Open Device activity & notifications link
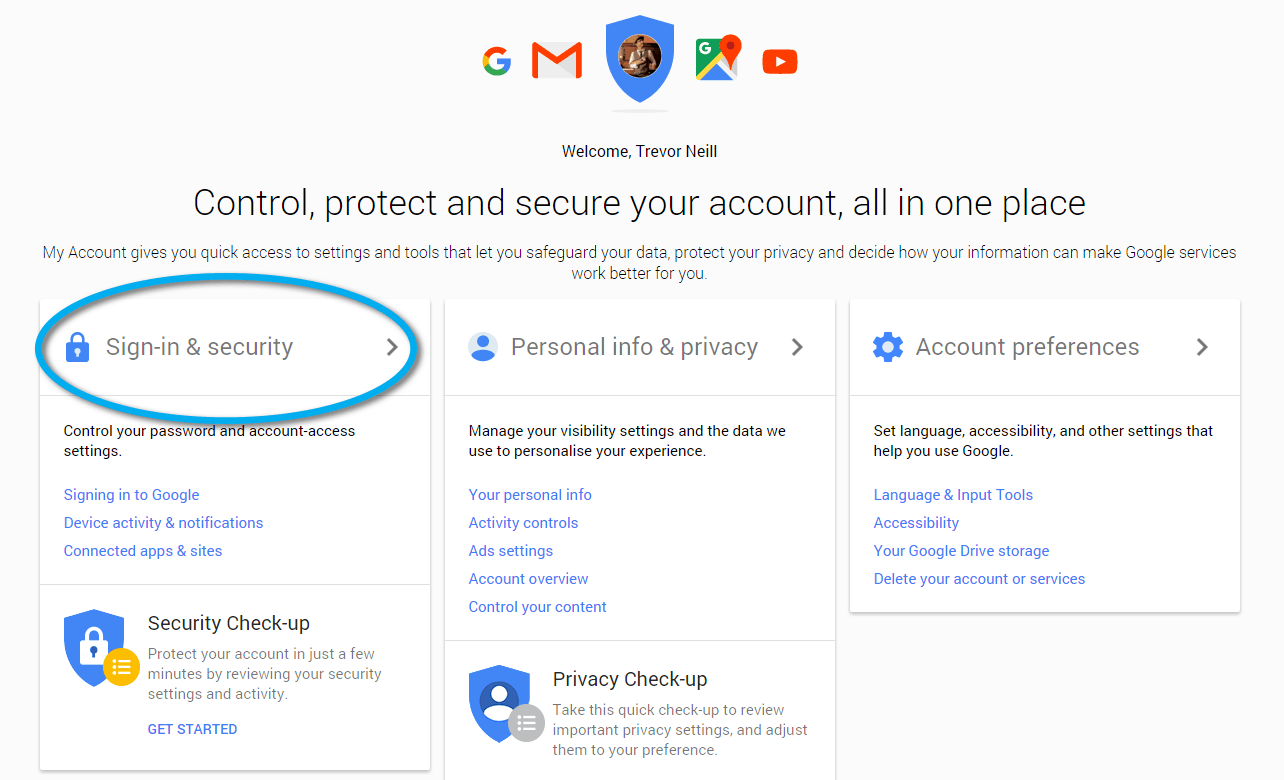 [164, 523]
